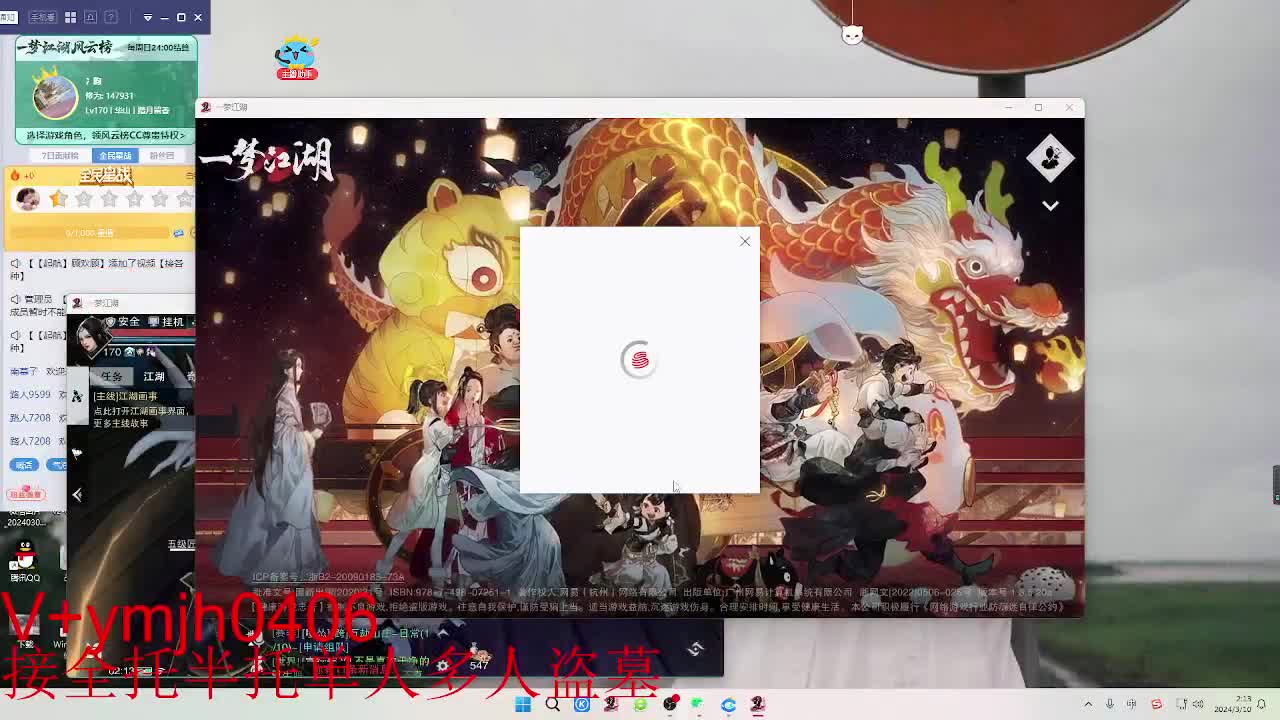Viewport: 1280px width, 720px height.
Task: Click the microphone icon in system tray
Action: [1109, 704]
